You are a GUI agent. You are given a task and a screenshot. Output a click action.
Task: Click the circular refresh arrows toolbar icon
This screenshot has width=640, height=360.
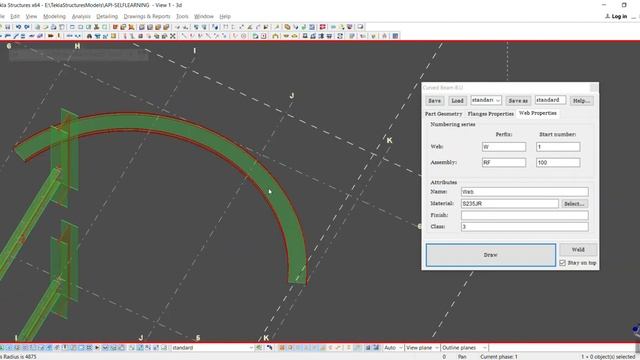click(x=340, y=36)
